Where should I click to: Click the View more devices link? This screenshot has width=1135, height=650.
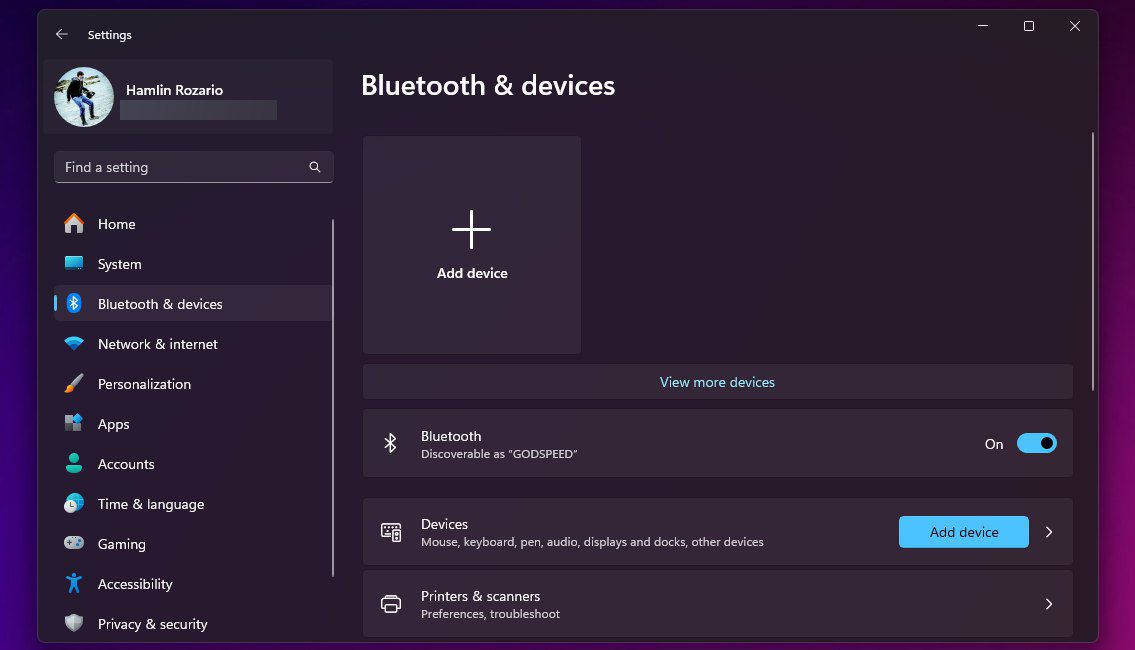click(717, 382)
